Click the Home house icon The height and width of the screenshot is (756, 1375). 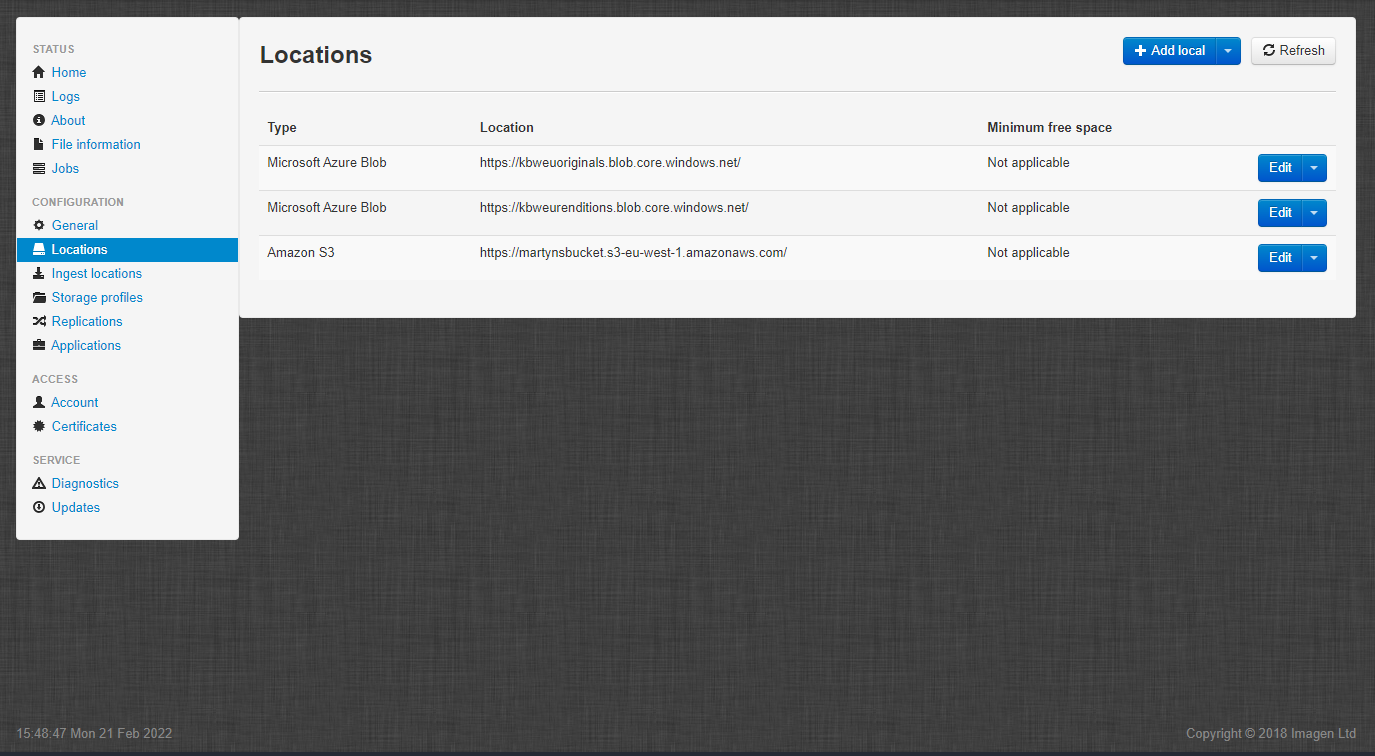[x=39, y=72]
